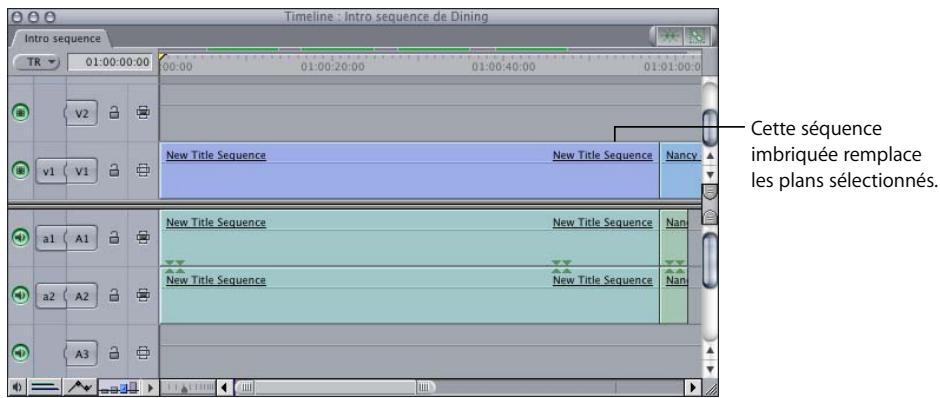Open the TR real-time effects pop-up menu
This screenshot has width=940, height=398.
point(37,62)
